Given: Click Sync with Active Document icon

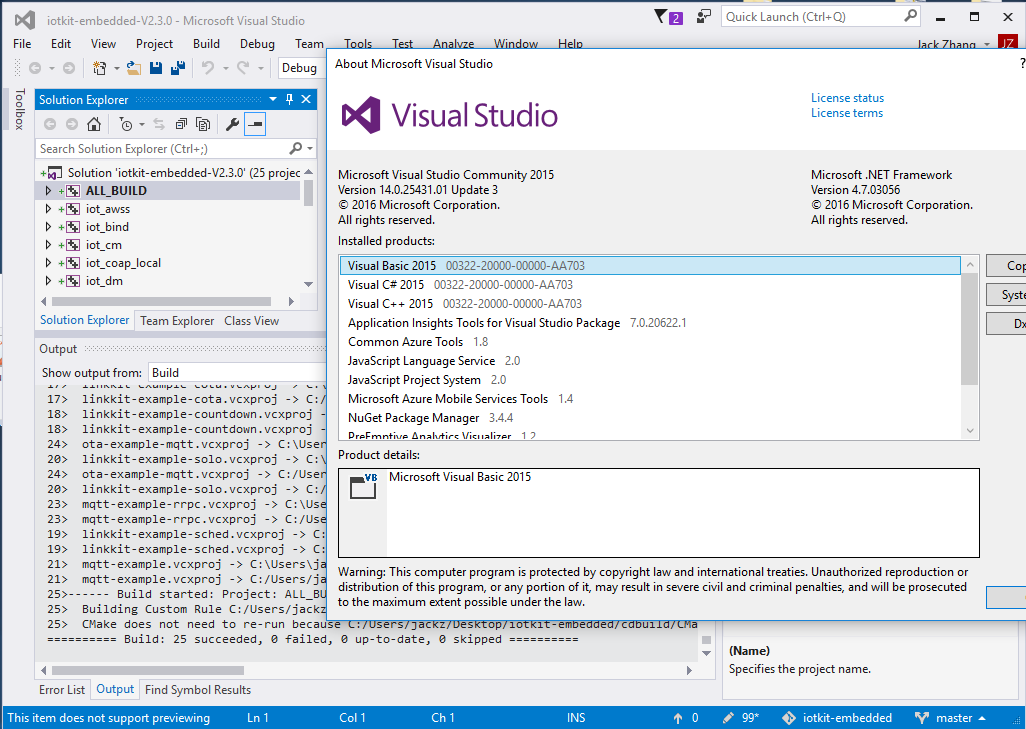Looking at the screenshot, I should click(159, 124).
